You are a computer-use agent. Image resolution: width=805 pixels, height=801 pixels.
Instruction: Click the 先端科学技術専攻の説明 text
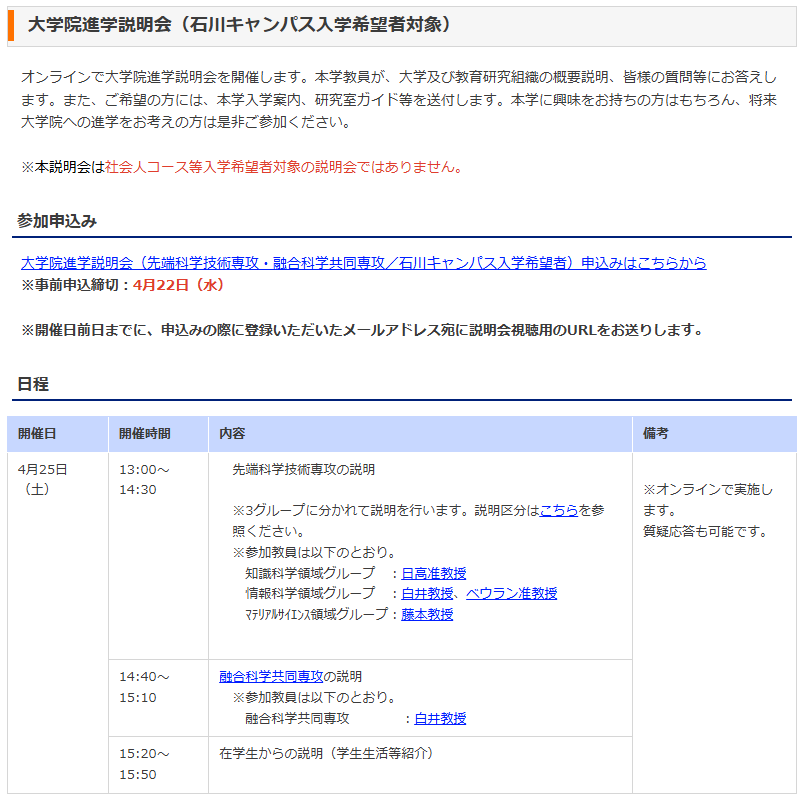pos(303,469)
